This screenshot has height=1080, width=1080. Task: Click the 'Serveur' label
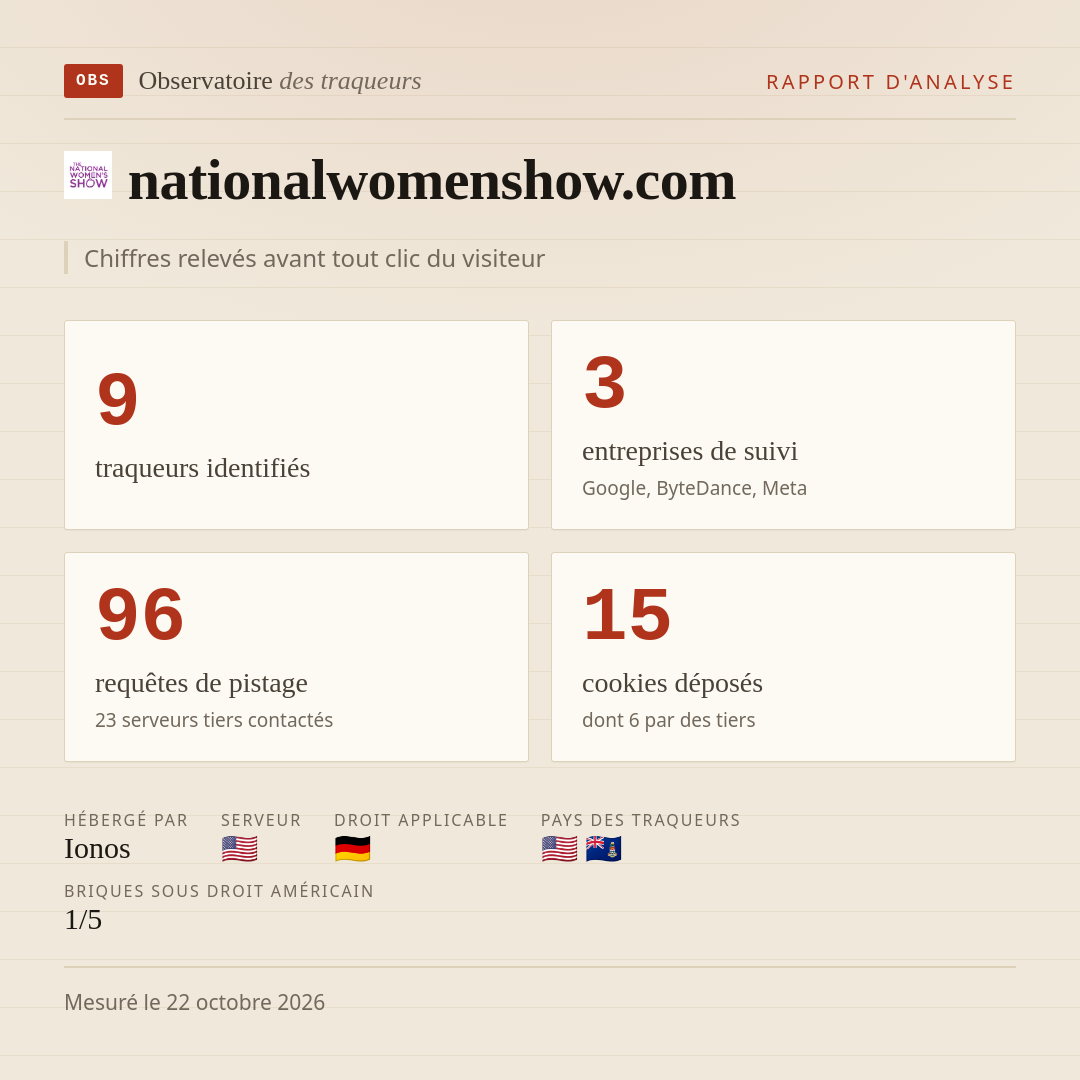(x=261, y=820)
